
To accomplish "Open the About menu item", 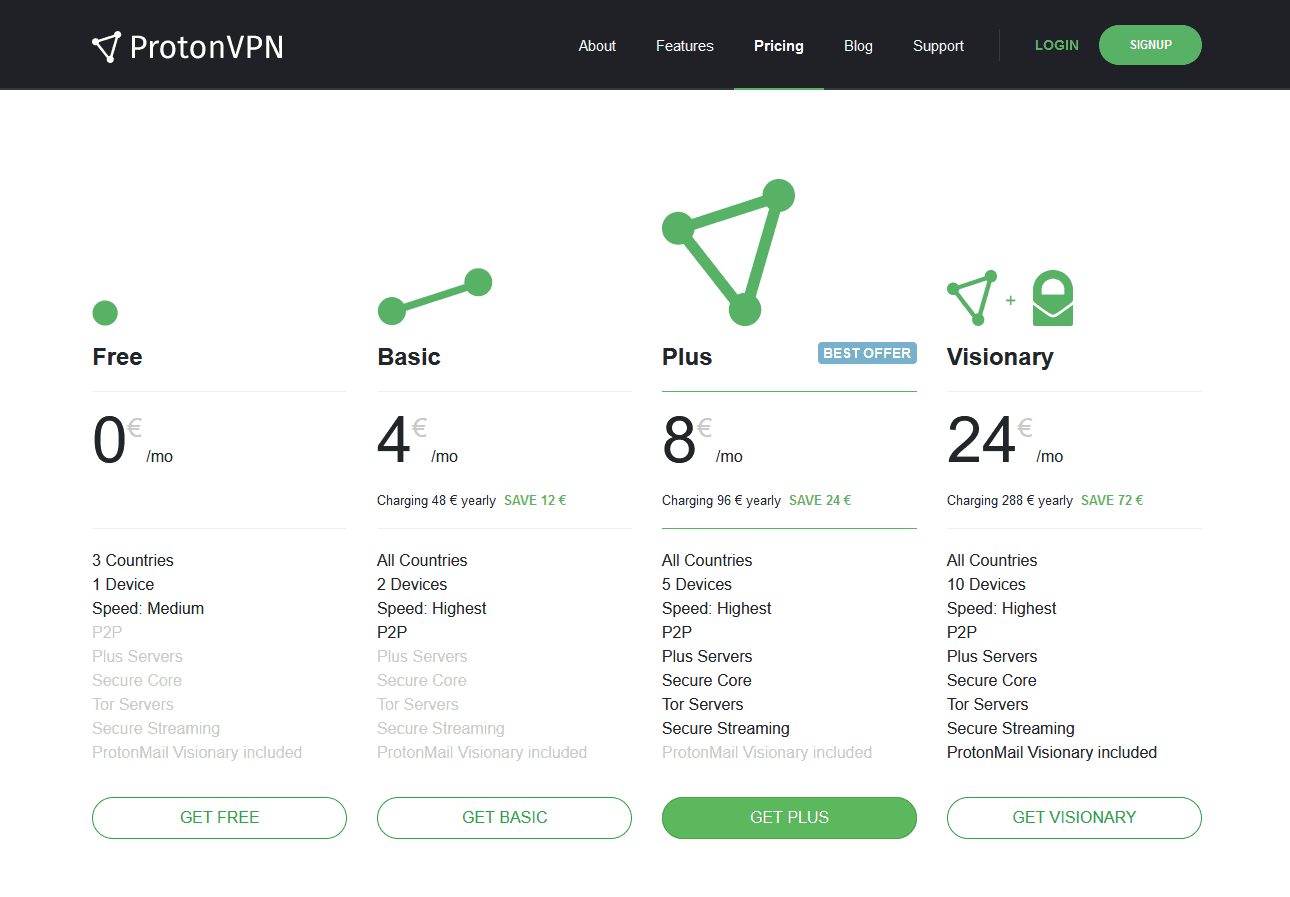I will [597, 46].
